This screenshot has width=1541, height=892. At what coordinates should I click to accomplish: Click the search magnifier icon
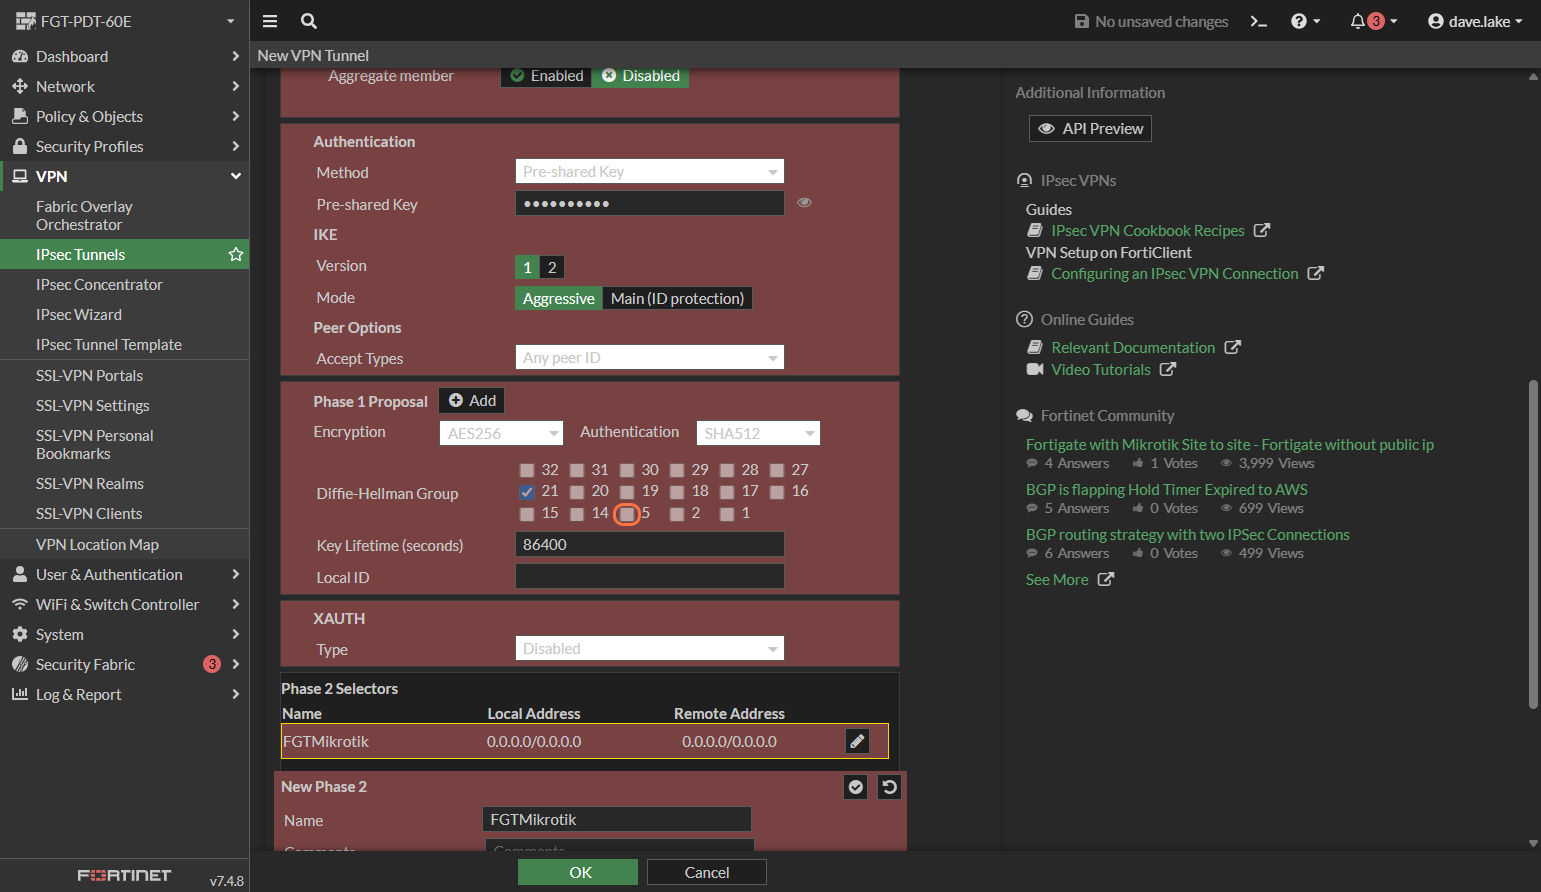click(309, 21)
